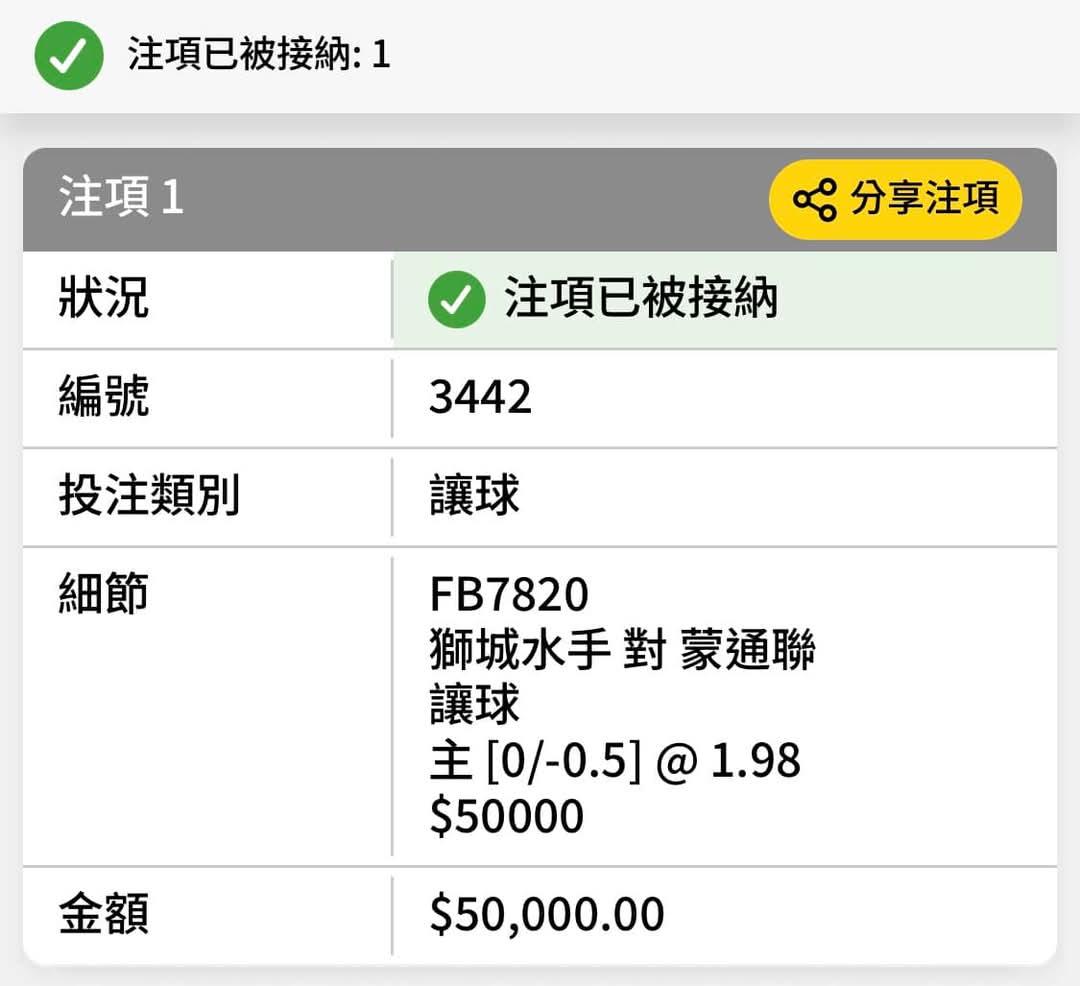Click the total amount $50,000.00
1080x986 pixels.
tap(547, 915)
